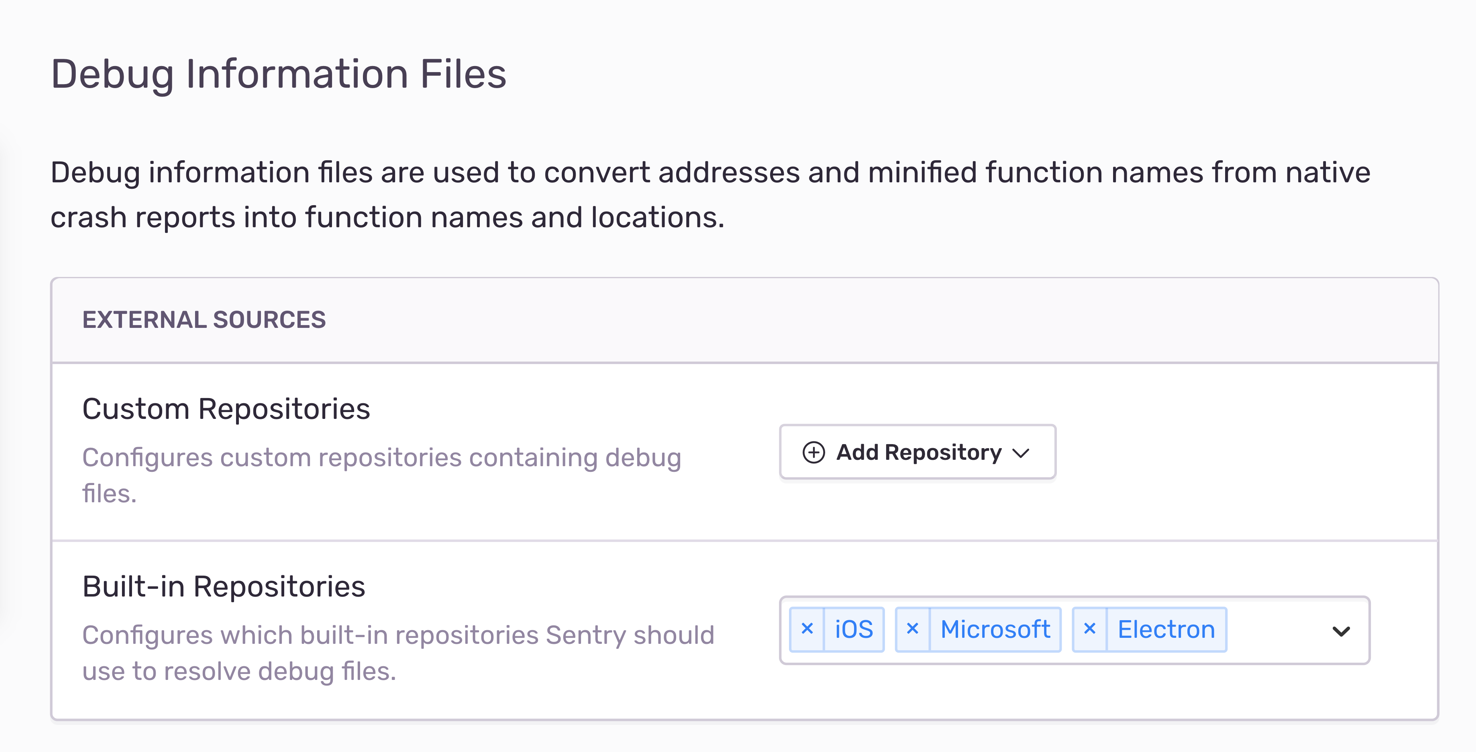Image resolution: width=1476 pixels, height=752 pixels.
Task: Remove the Electron repository tag
Action: click(x=1089, y=630)
